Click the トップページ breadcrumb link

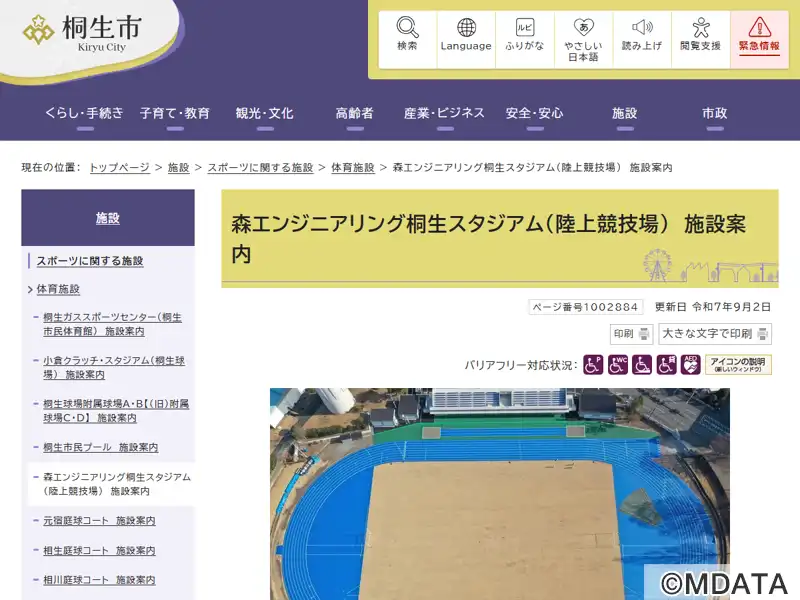(119, 168)
